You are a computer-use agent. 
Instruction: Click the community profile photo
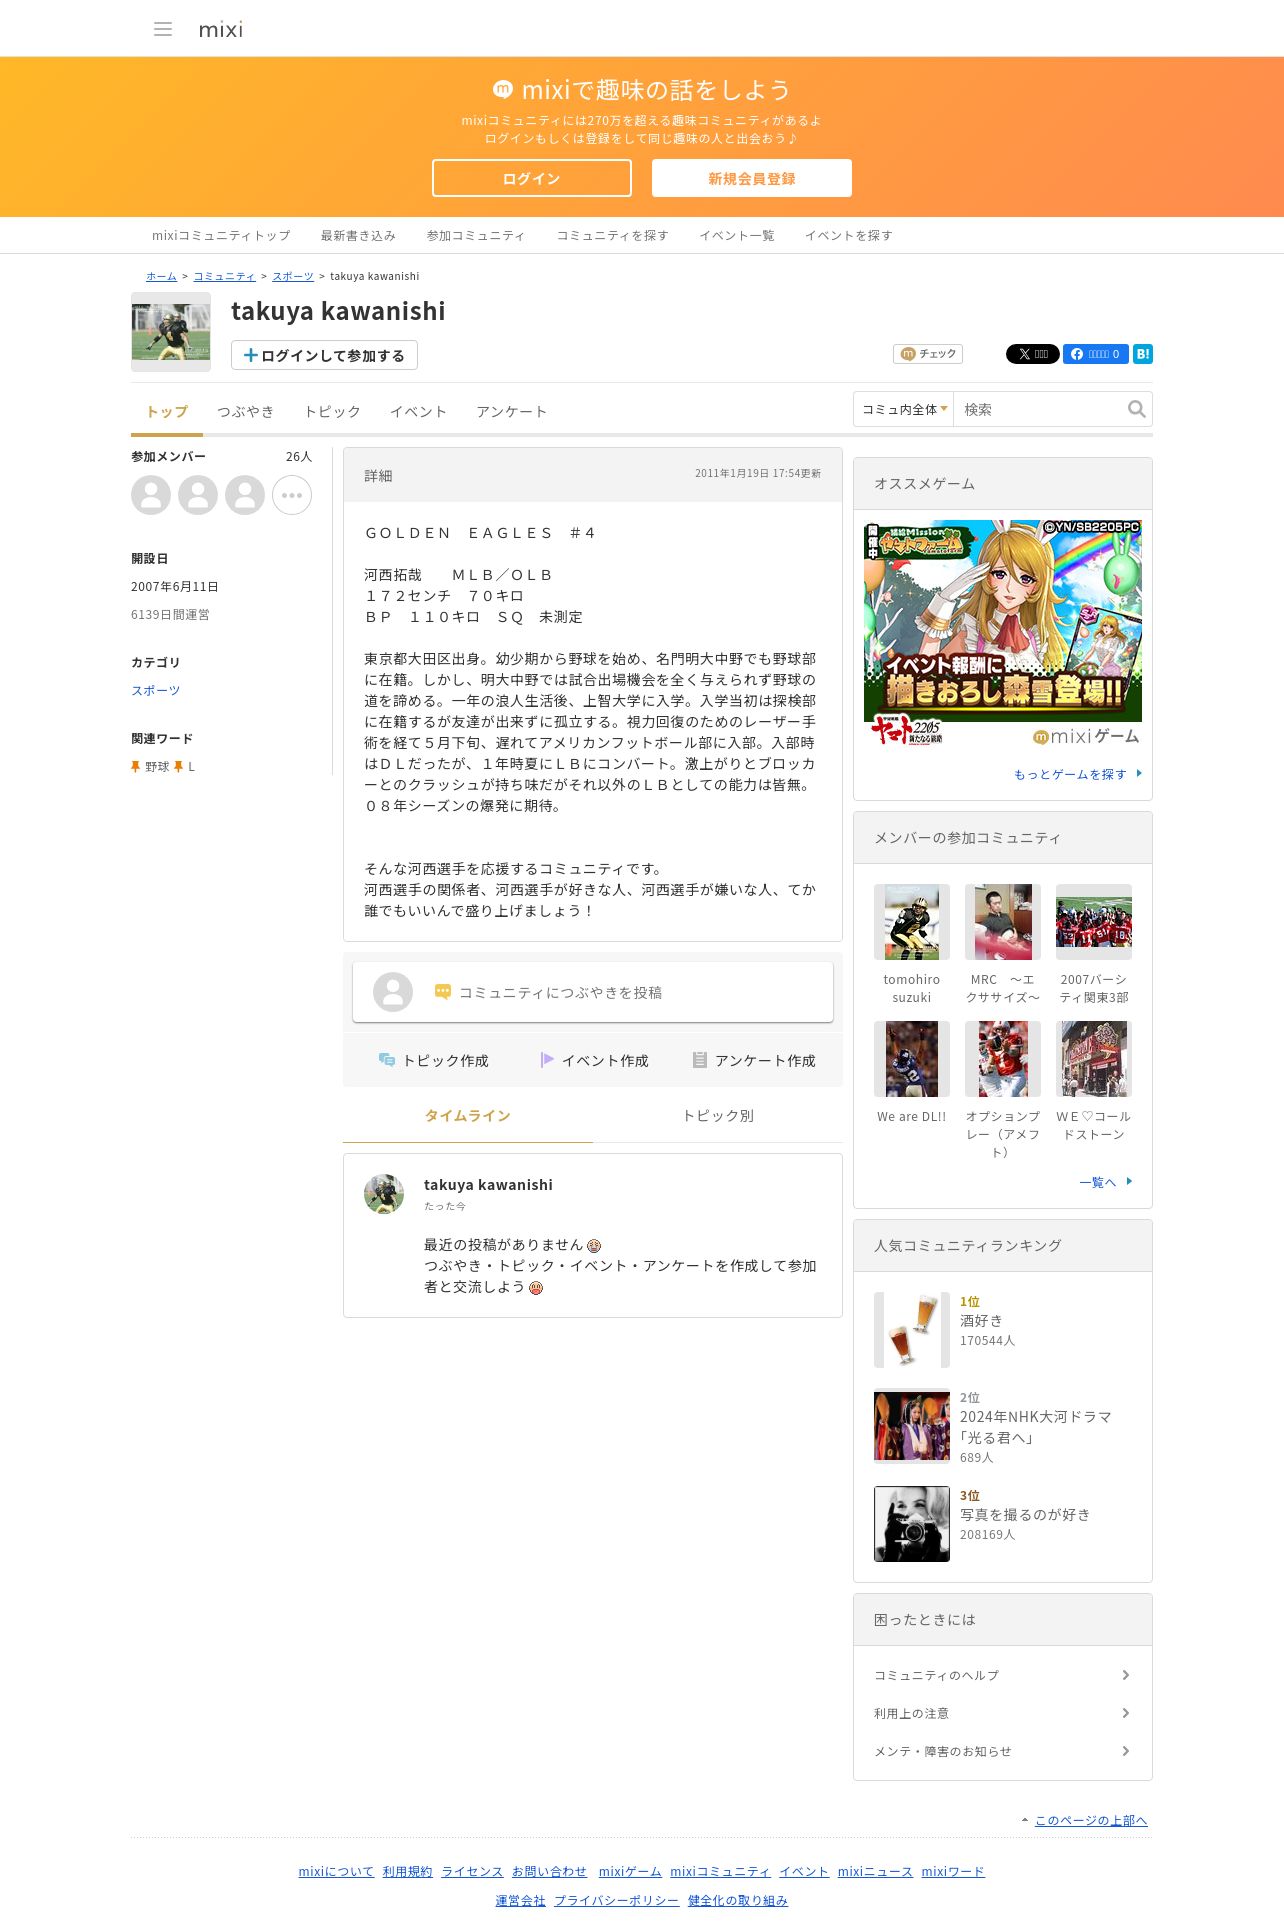(x=171, y=332)
